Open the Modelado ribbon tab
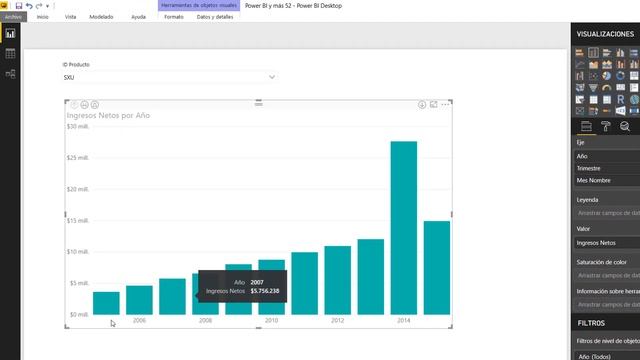Viewport: 640px width, 360px height. (101, 17)
